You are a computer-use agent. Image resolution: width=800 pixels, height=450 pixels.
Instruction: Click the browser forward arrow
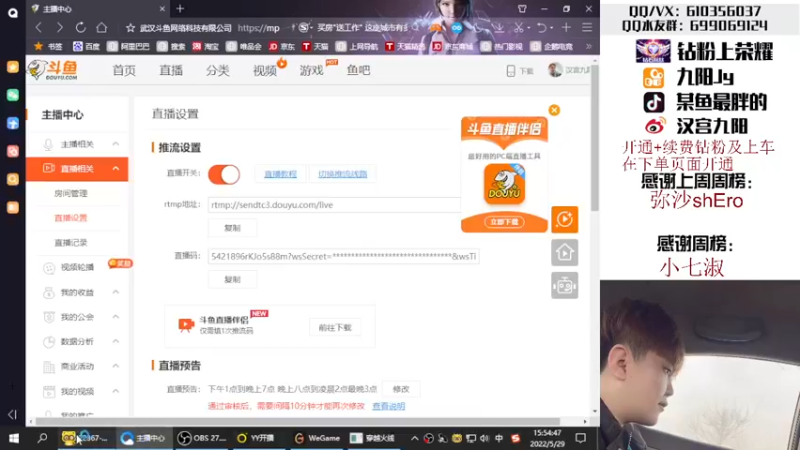[60, 28]
